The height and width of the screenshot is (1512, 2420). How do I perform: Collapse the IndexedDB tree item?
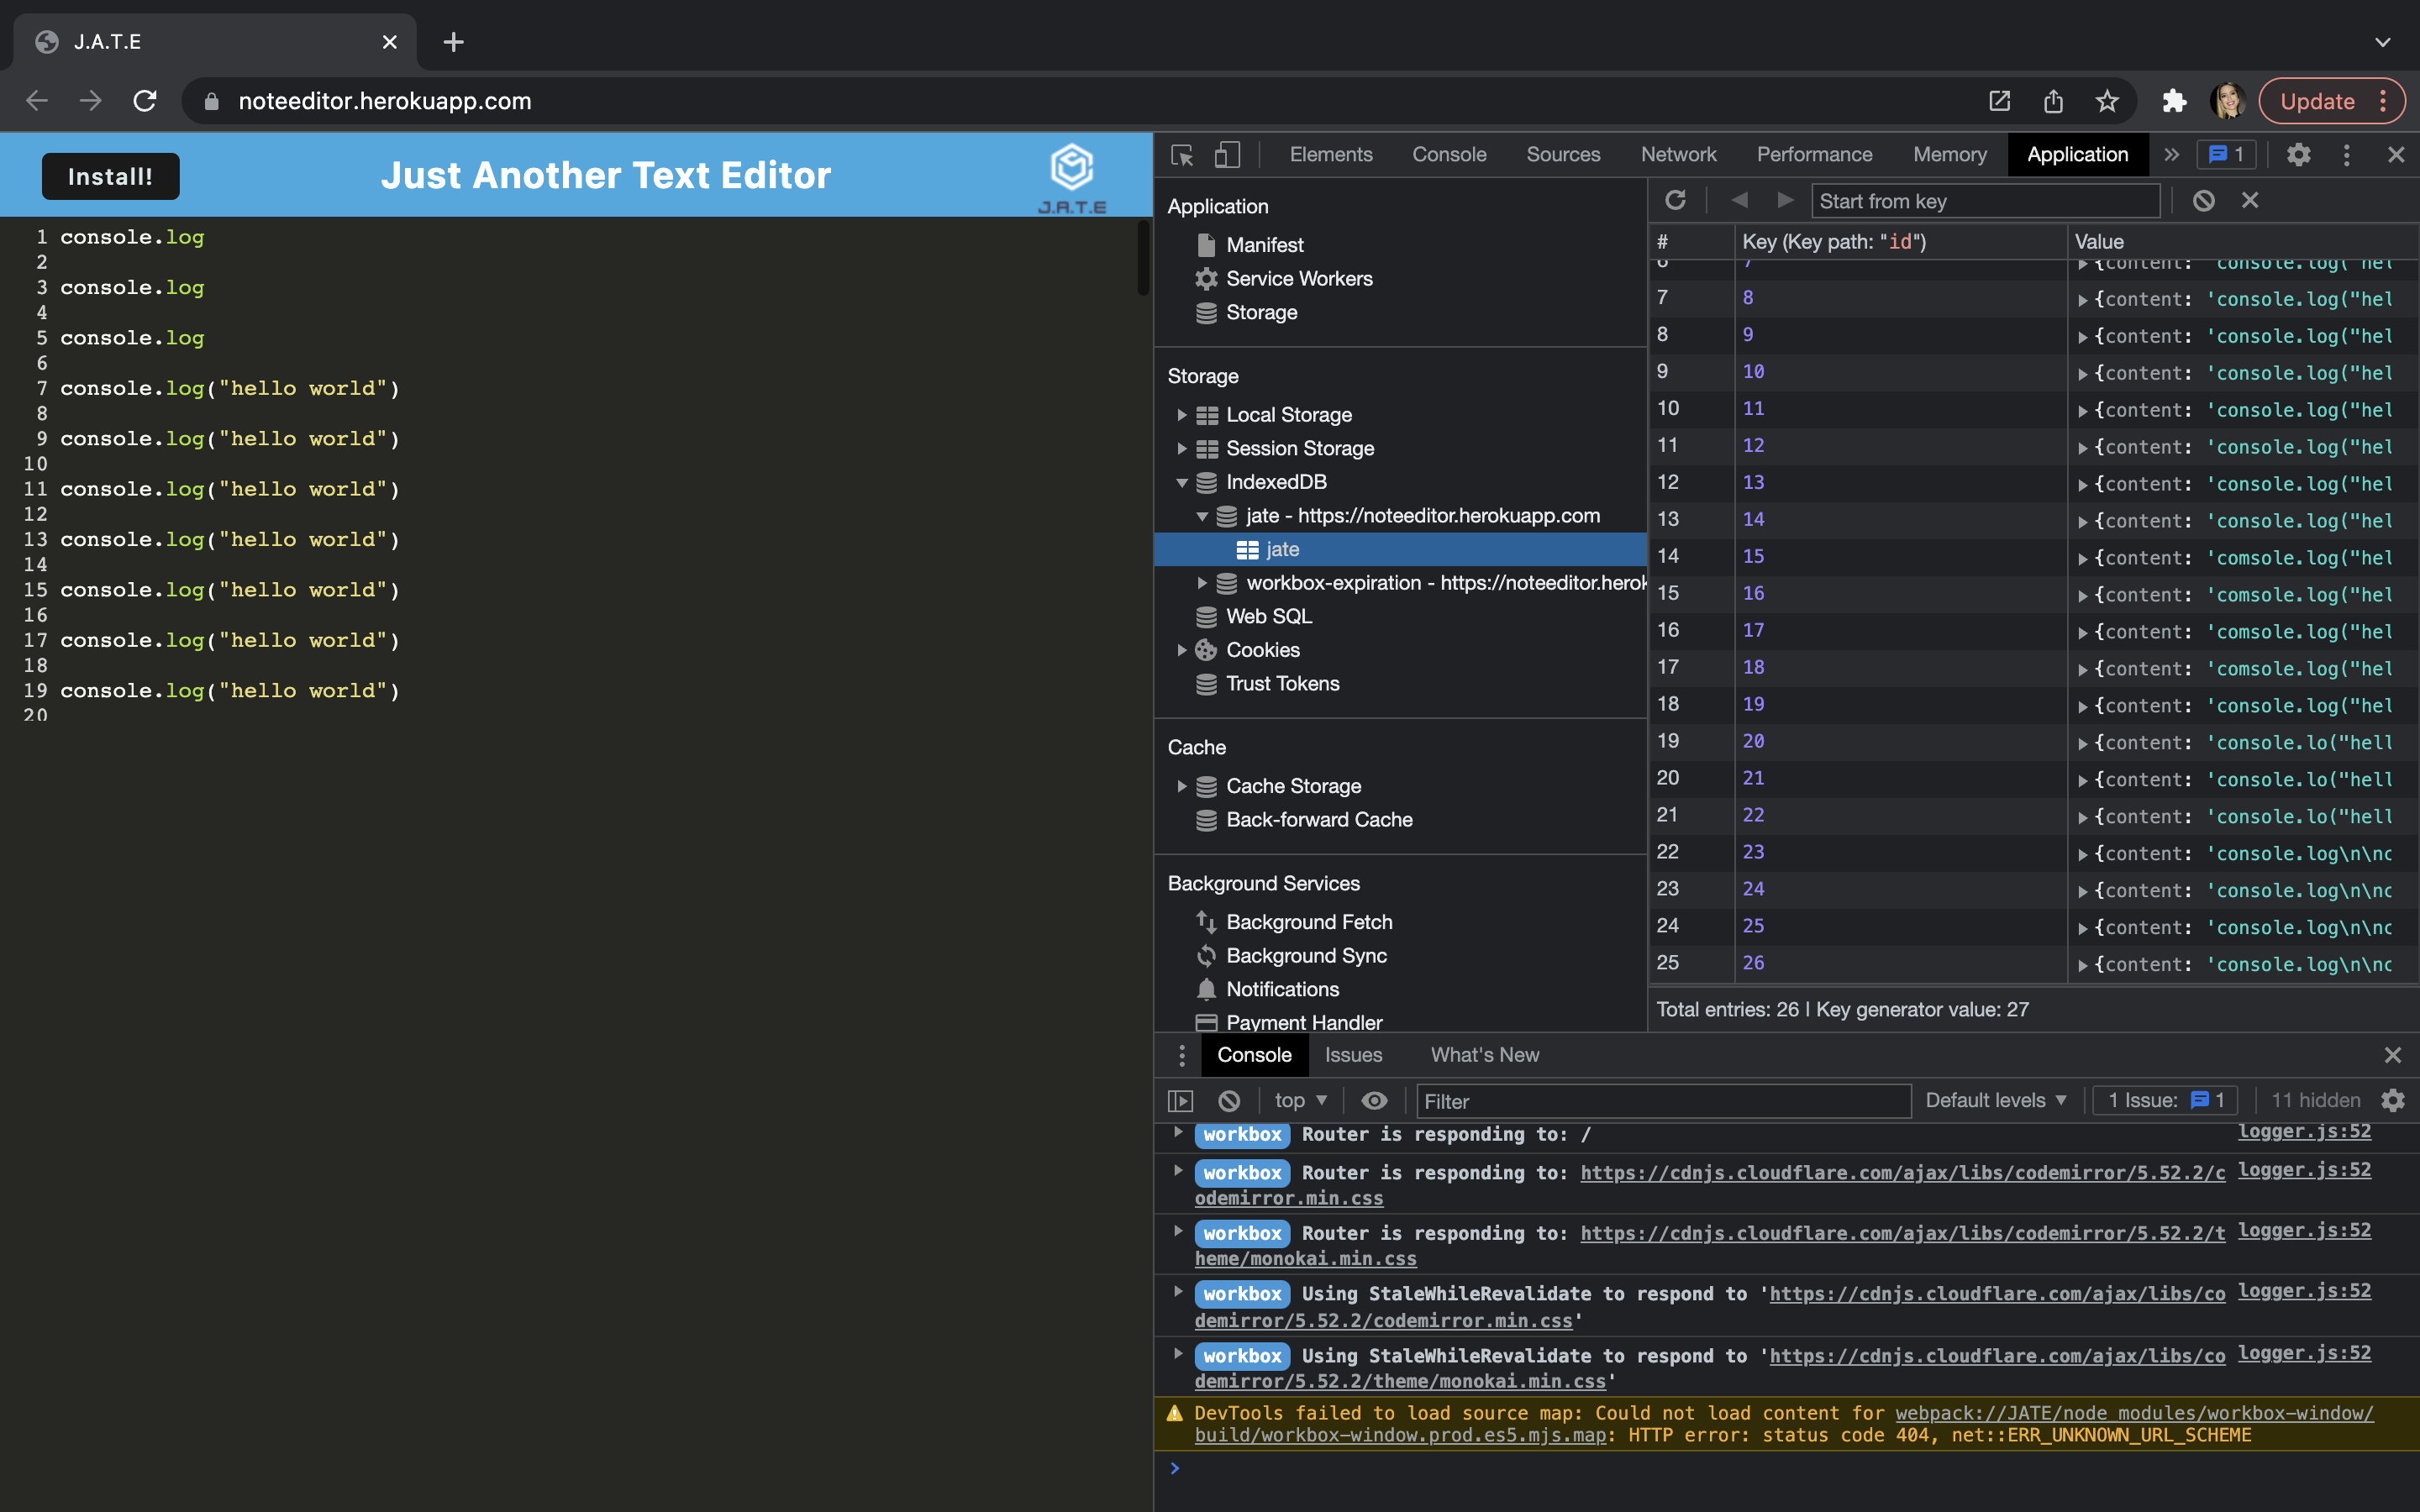point(1182,483)
